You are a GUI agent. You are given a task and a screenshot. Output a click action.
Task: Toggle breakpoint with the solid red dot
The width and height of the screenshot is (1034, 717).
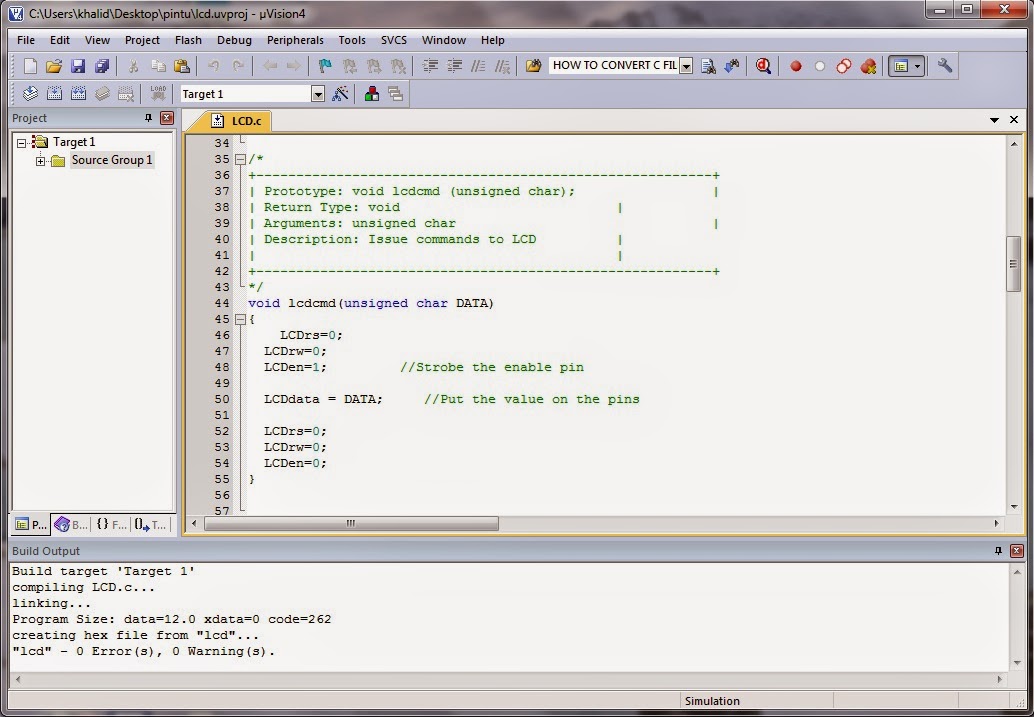pyautogui.click(x=796, y=66)
